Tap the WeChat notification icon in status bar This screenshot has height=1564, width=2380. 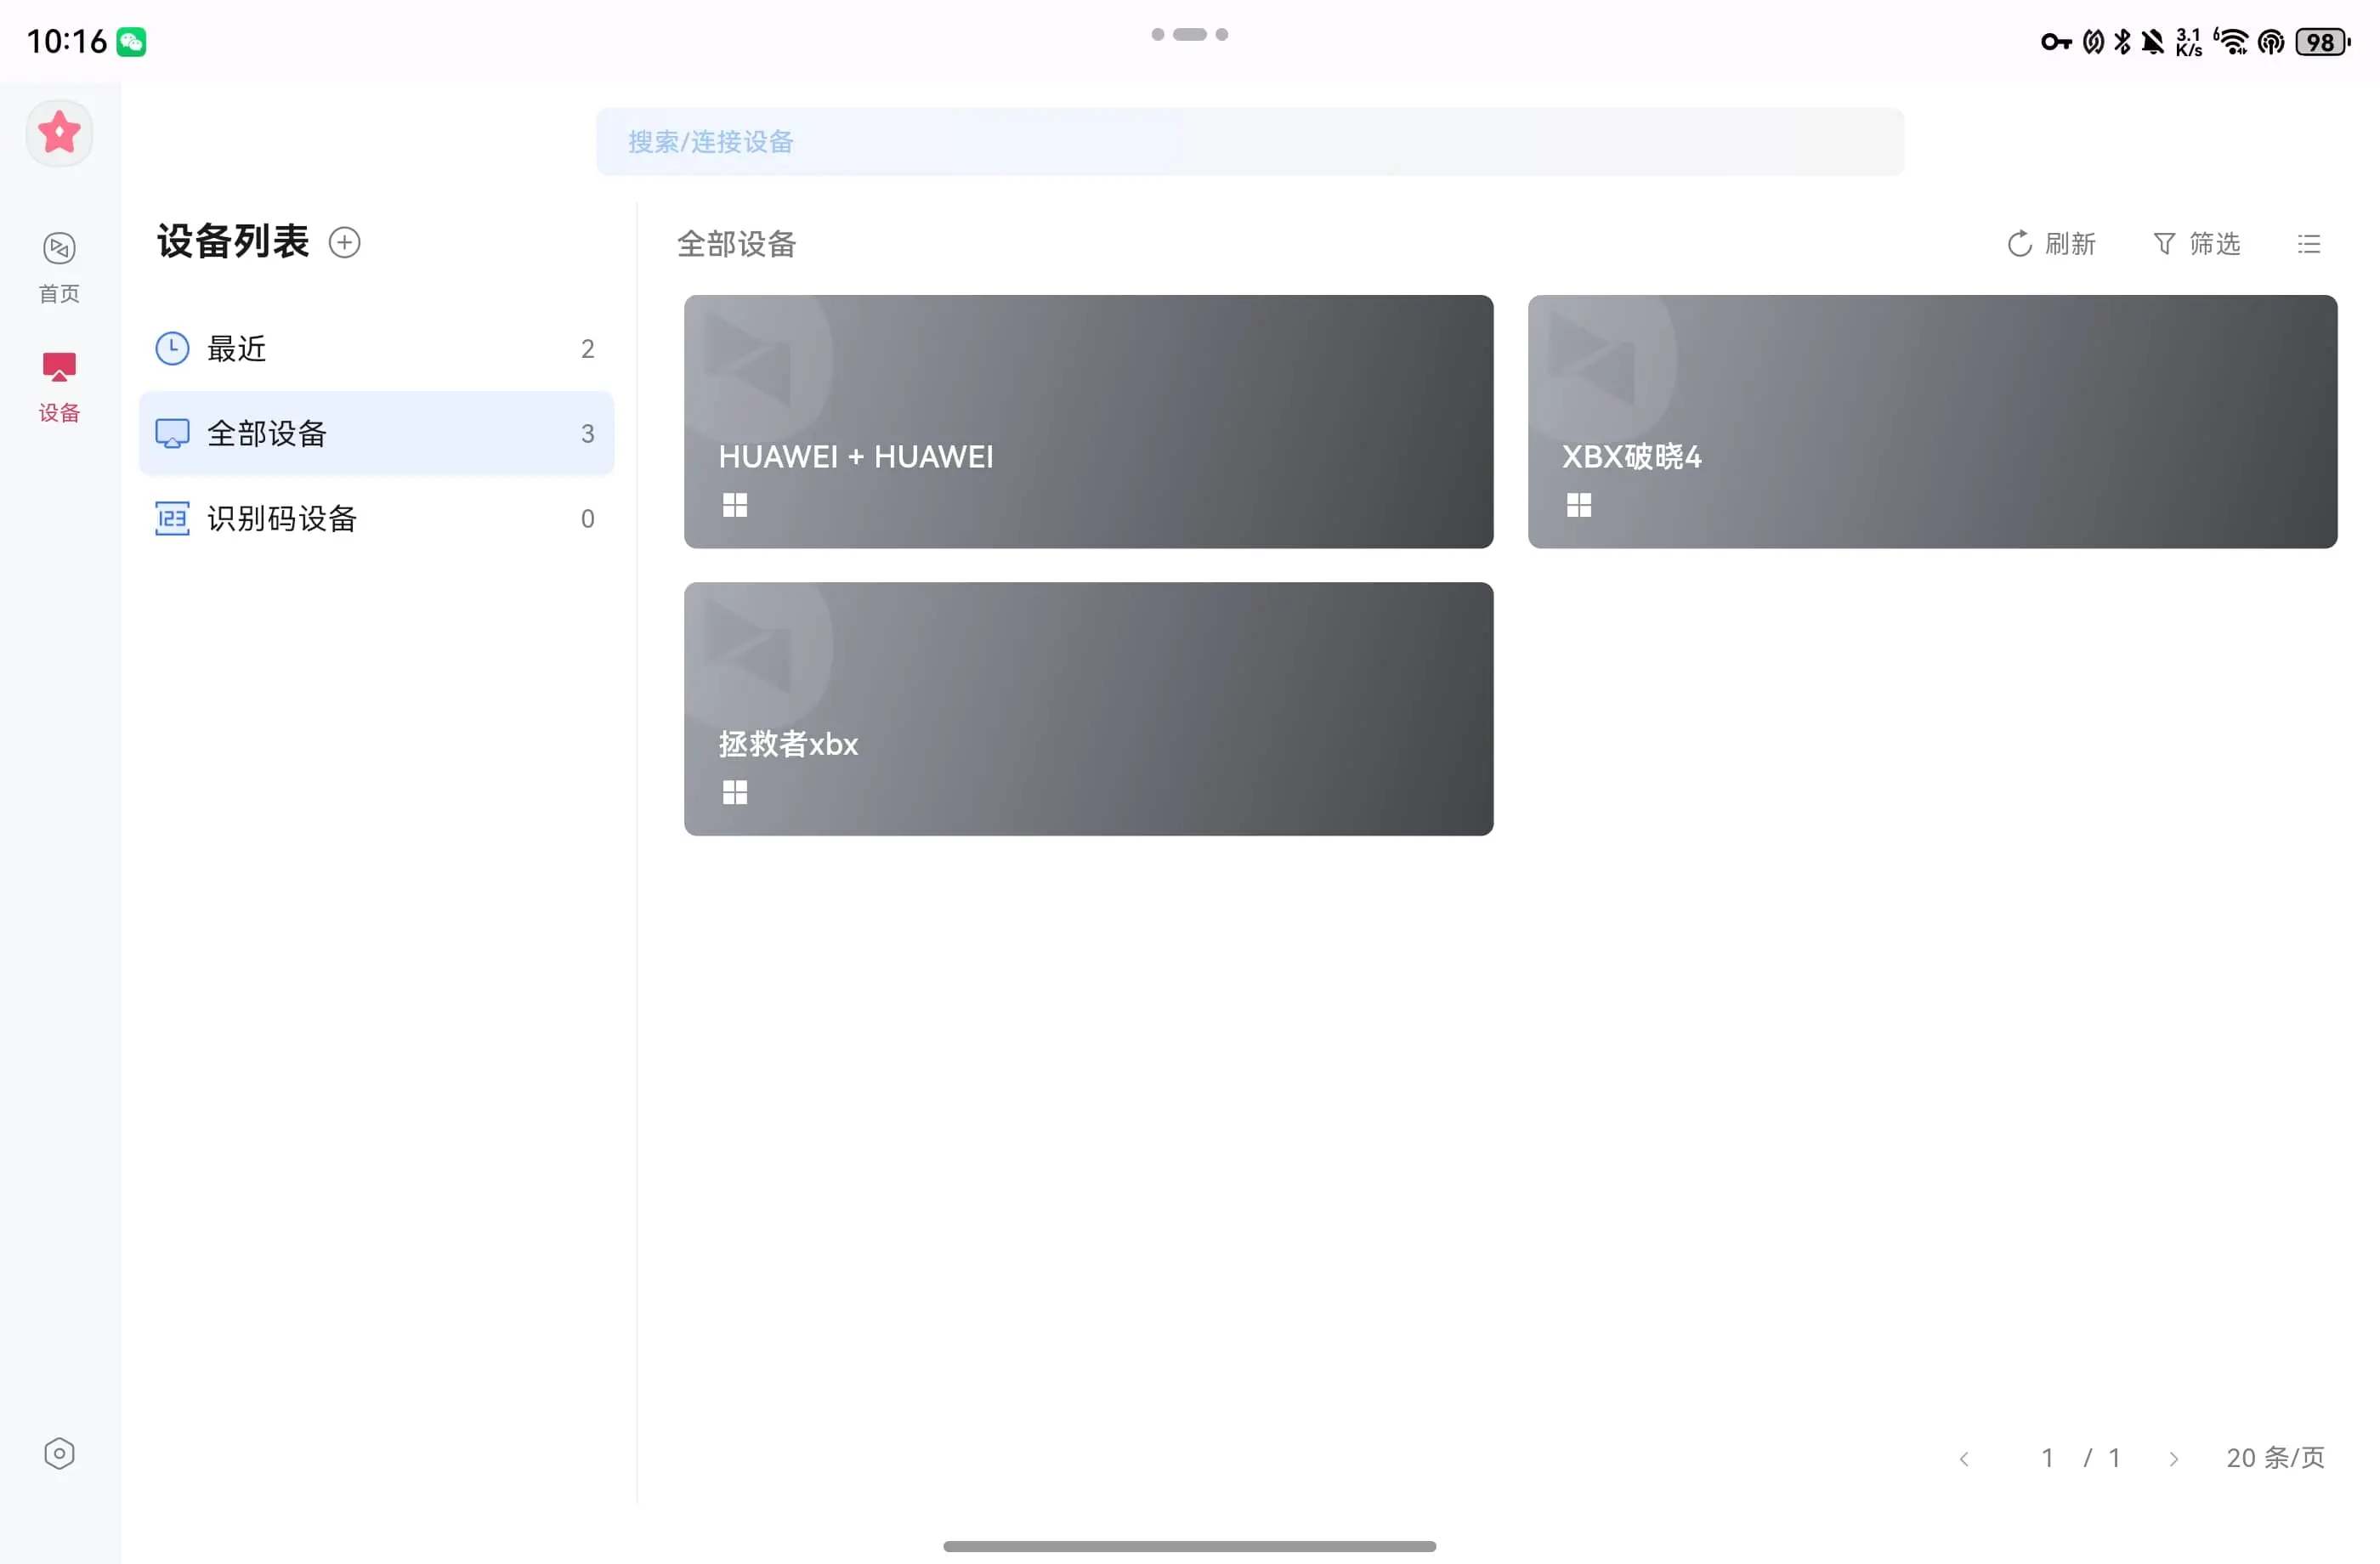pos(131,42)
